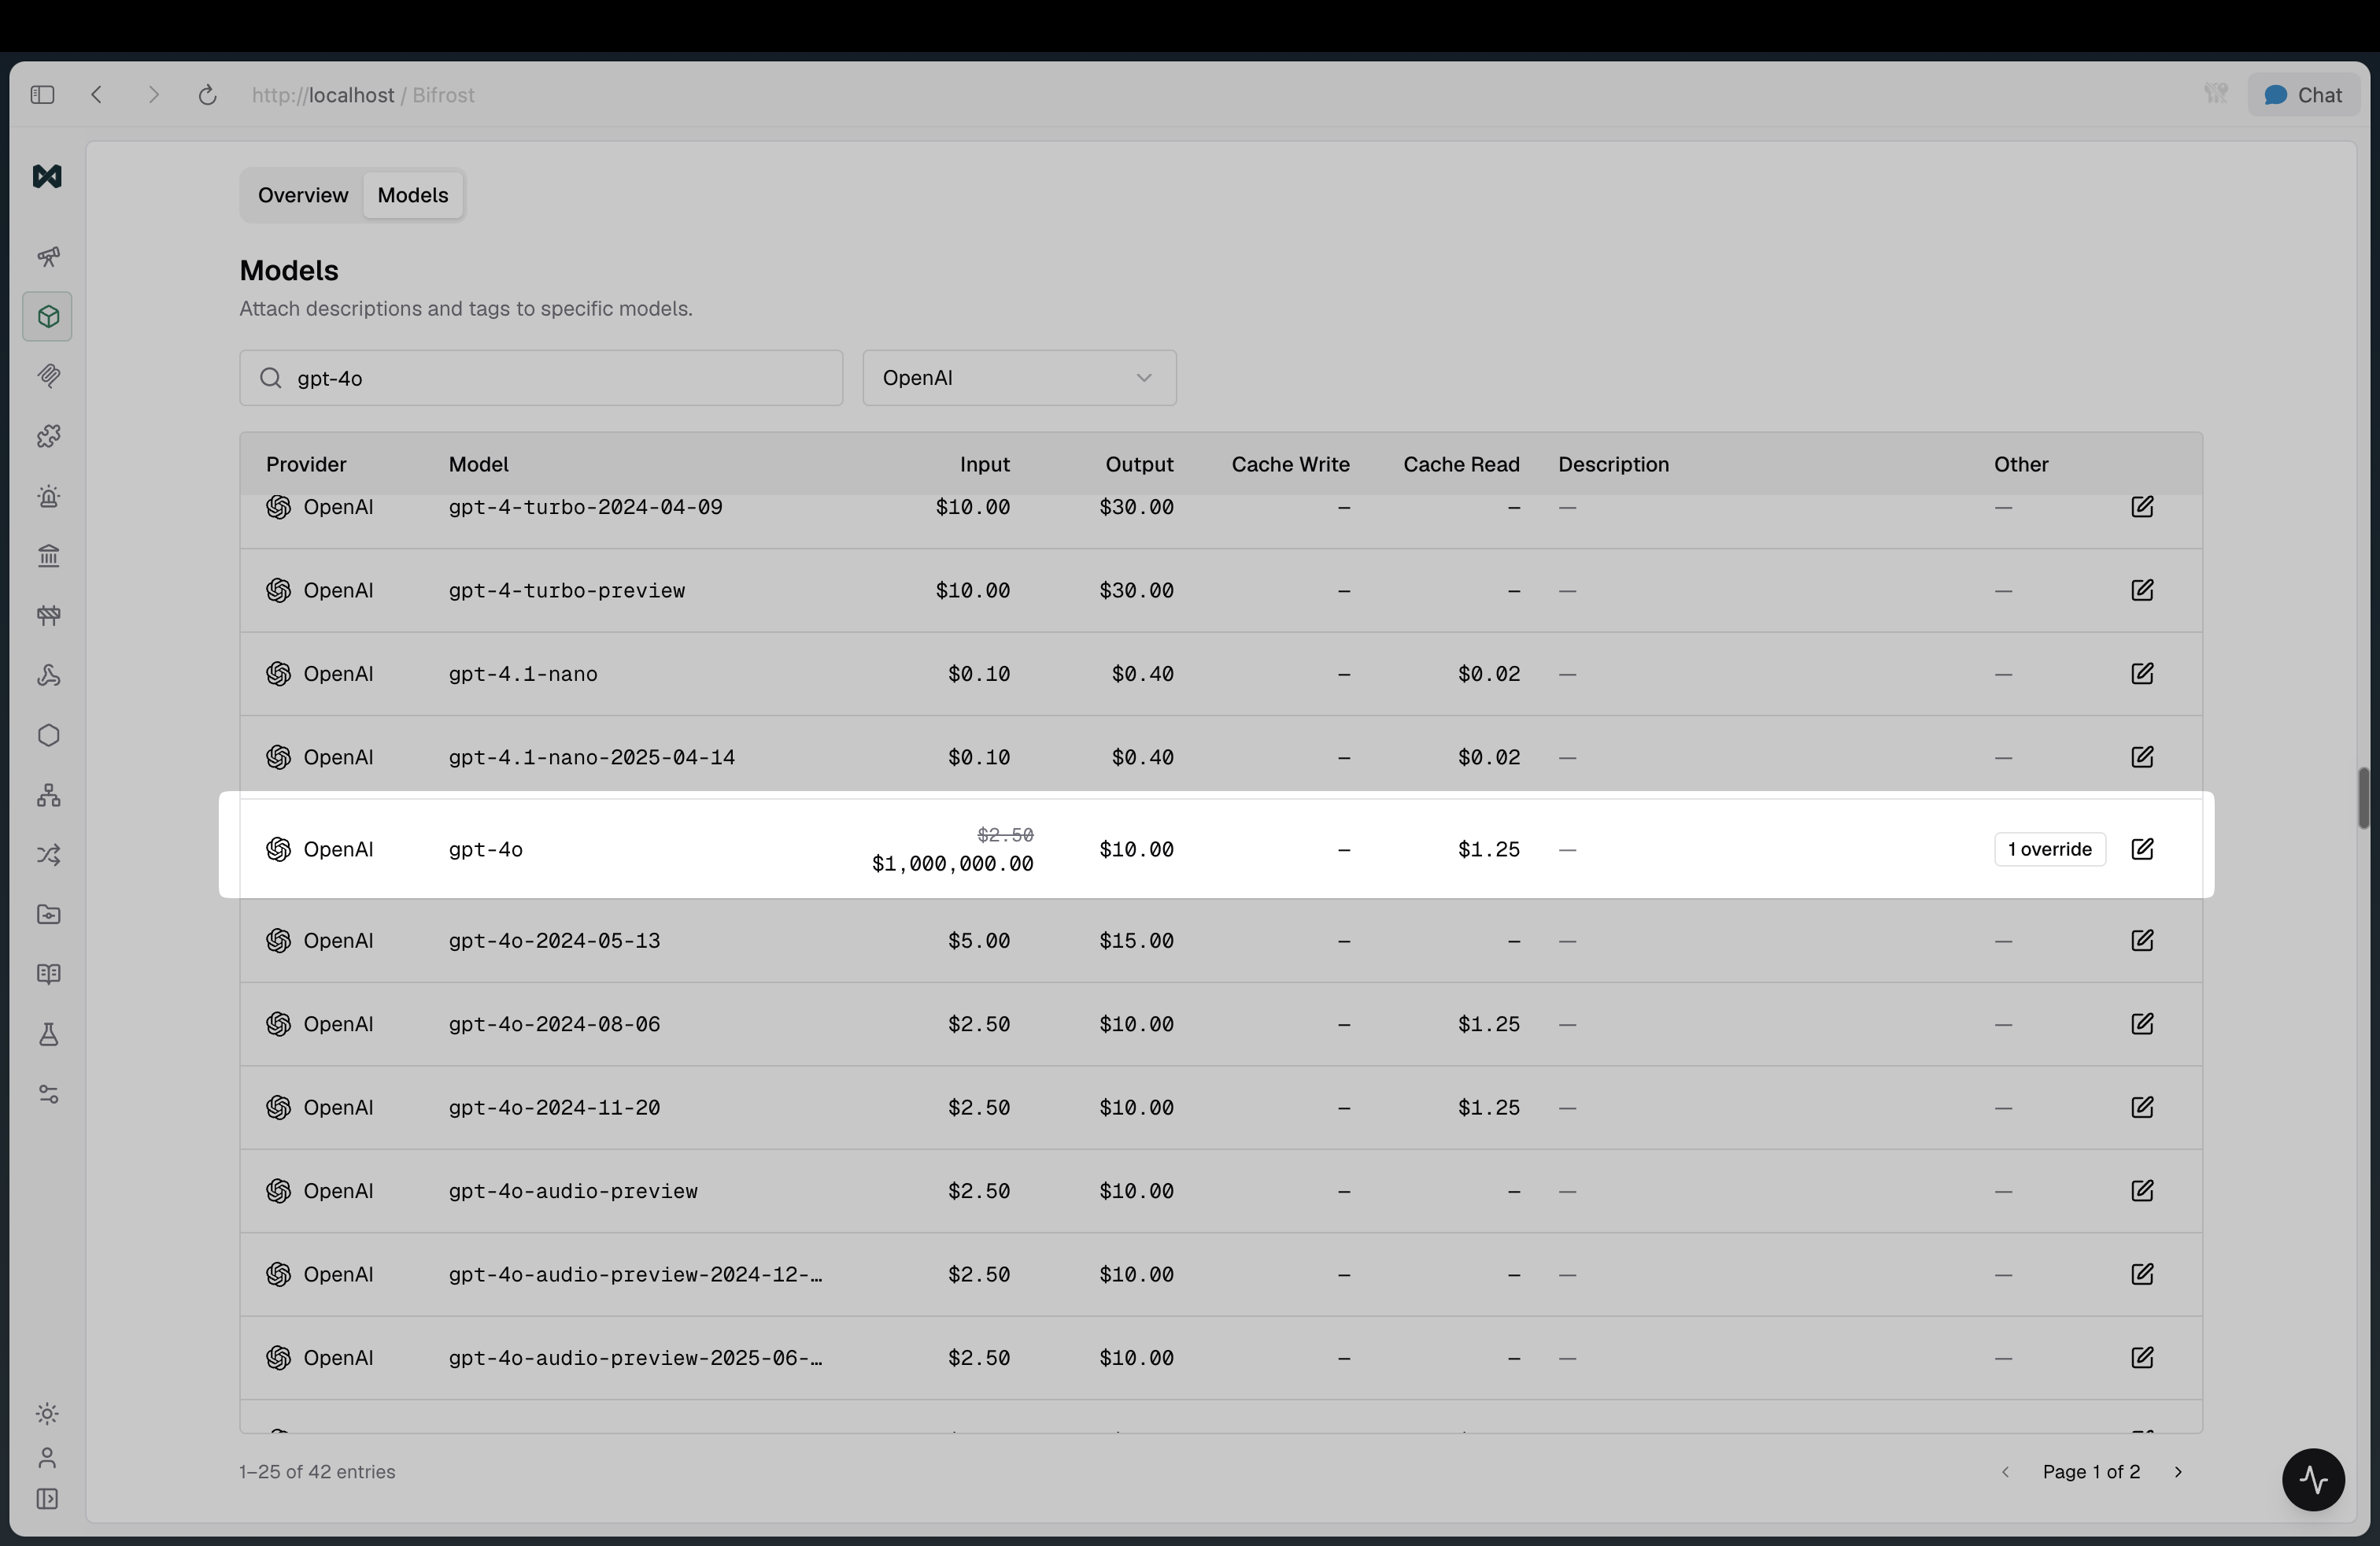Open the OpenAI provider filter dropdown
The width and height of the screenshot is (2380, 1546).
(1019, 378)
